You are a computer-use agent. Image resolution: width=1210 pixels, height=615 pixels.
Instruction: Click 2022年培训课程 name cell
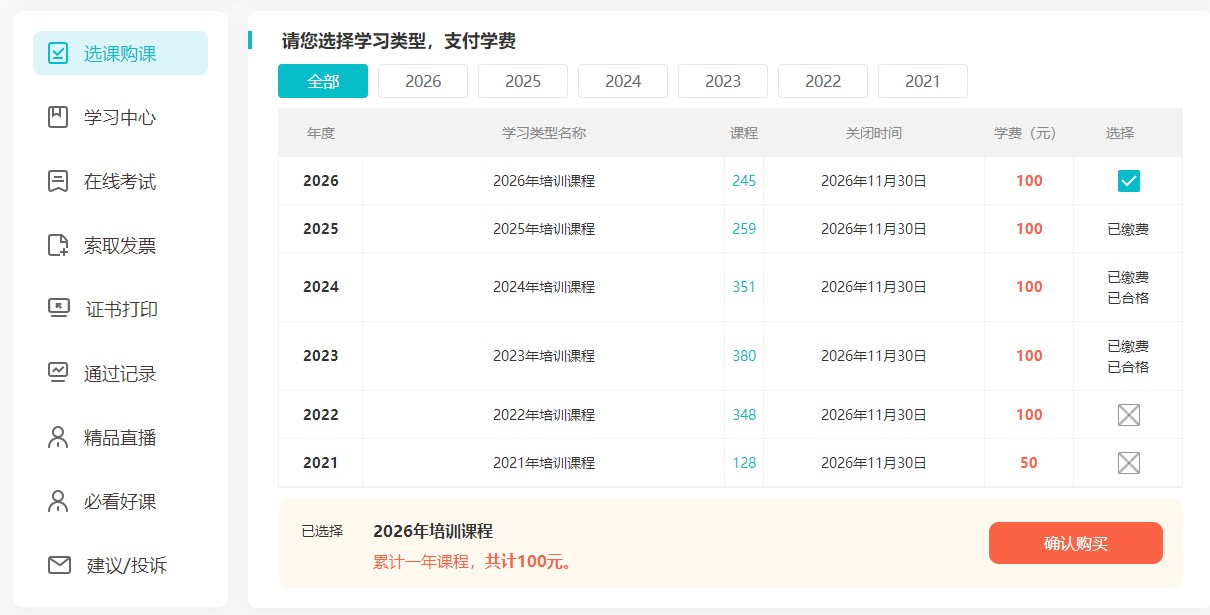pyautogui.click(x=544, y=415)
